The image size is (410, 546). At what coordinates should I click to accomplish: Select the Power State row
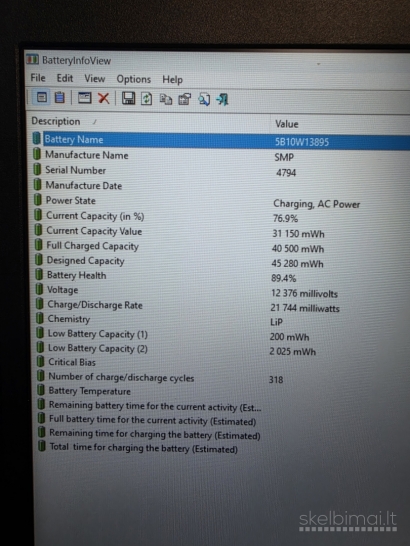(221, 201)
